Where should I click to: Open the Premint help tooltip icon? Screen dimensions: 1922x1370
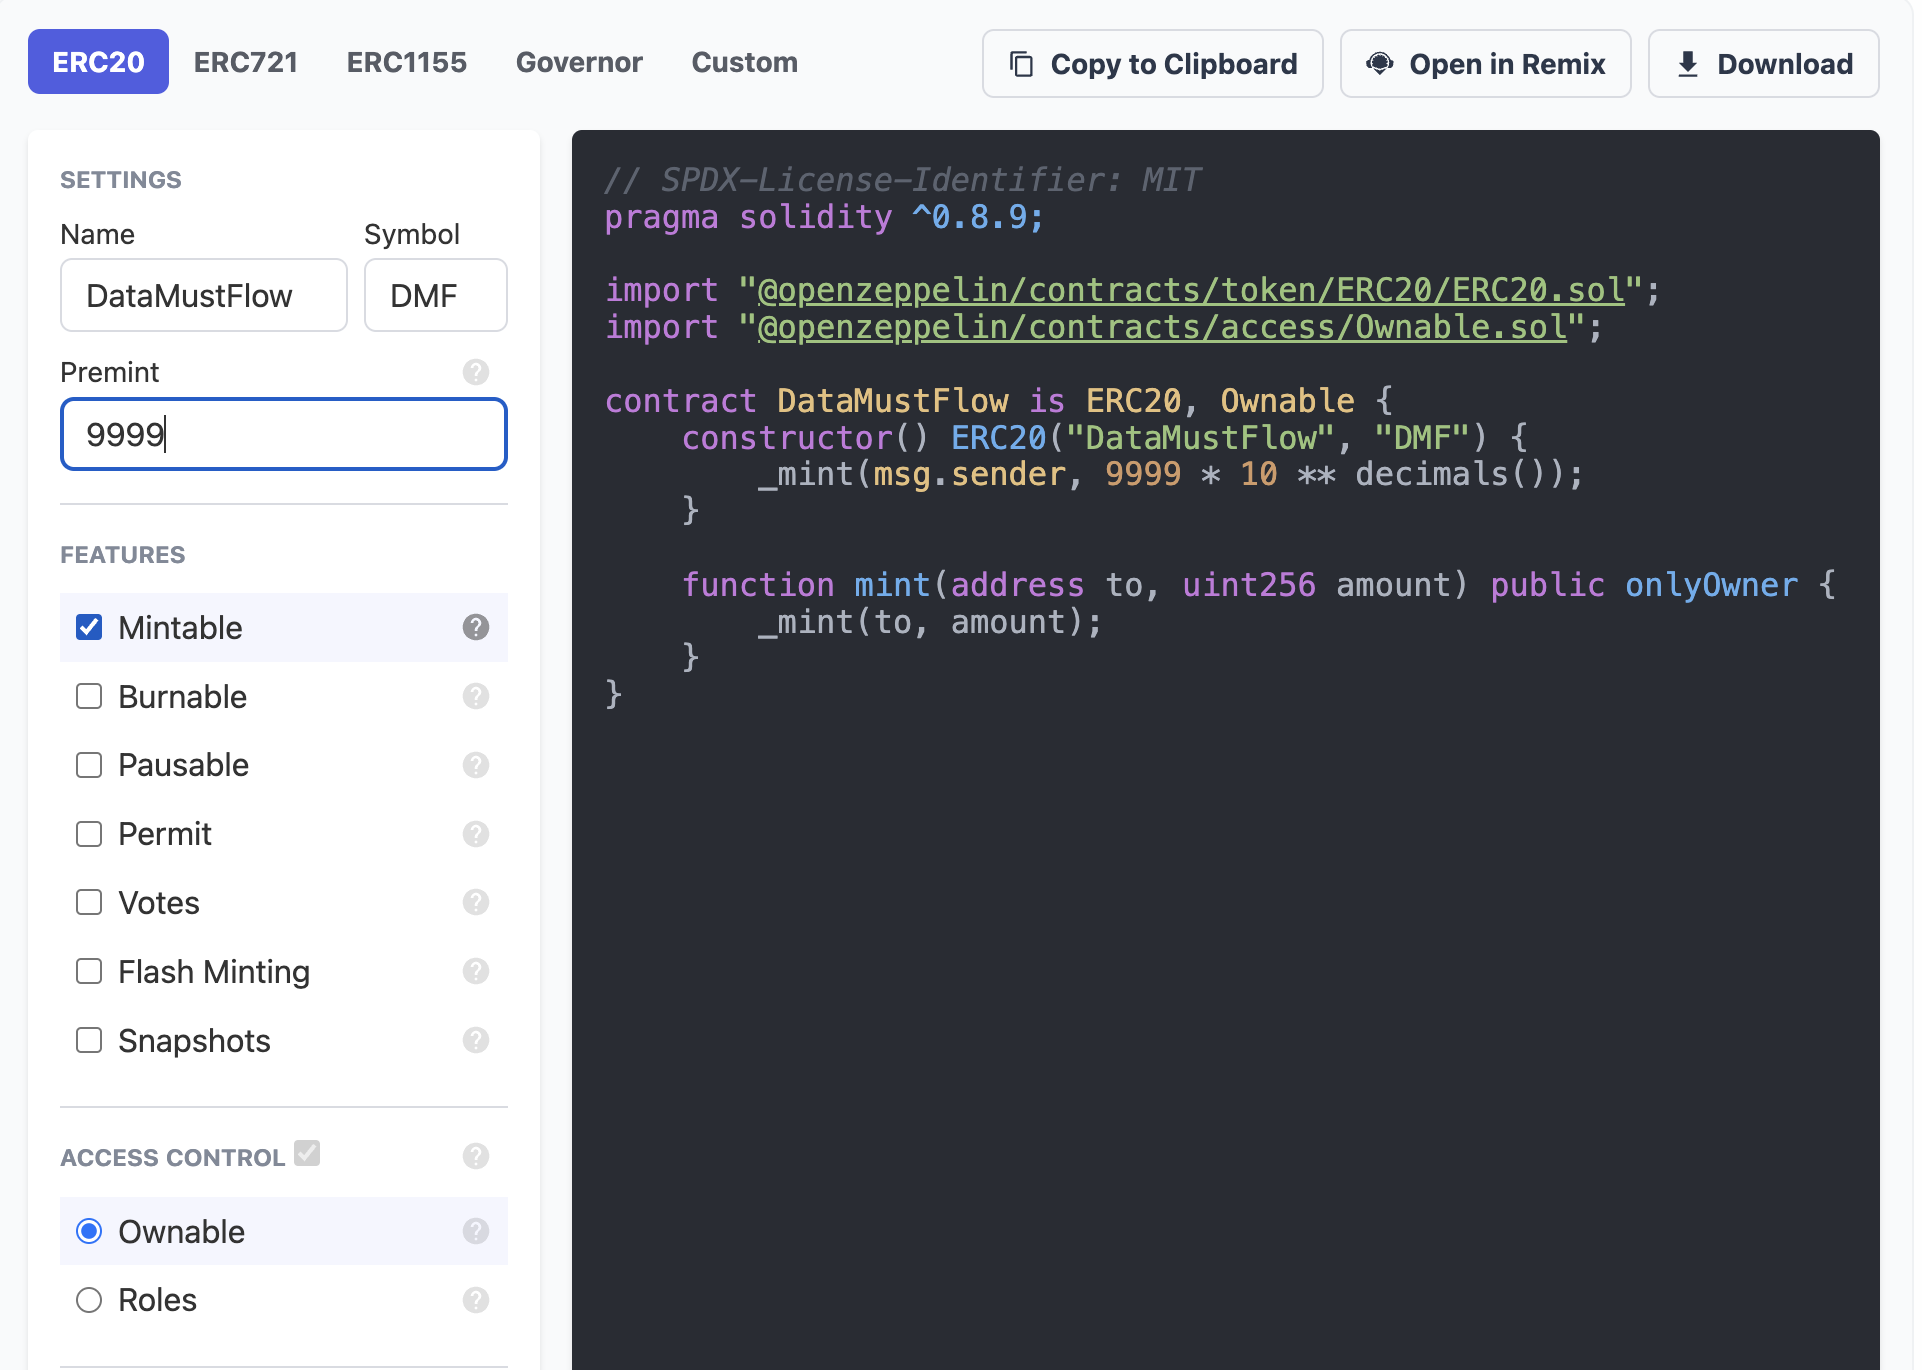point(476,372)
